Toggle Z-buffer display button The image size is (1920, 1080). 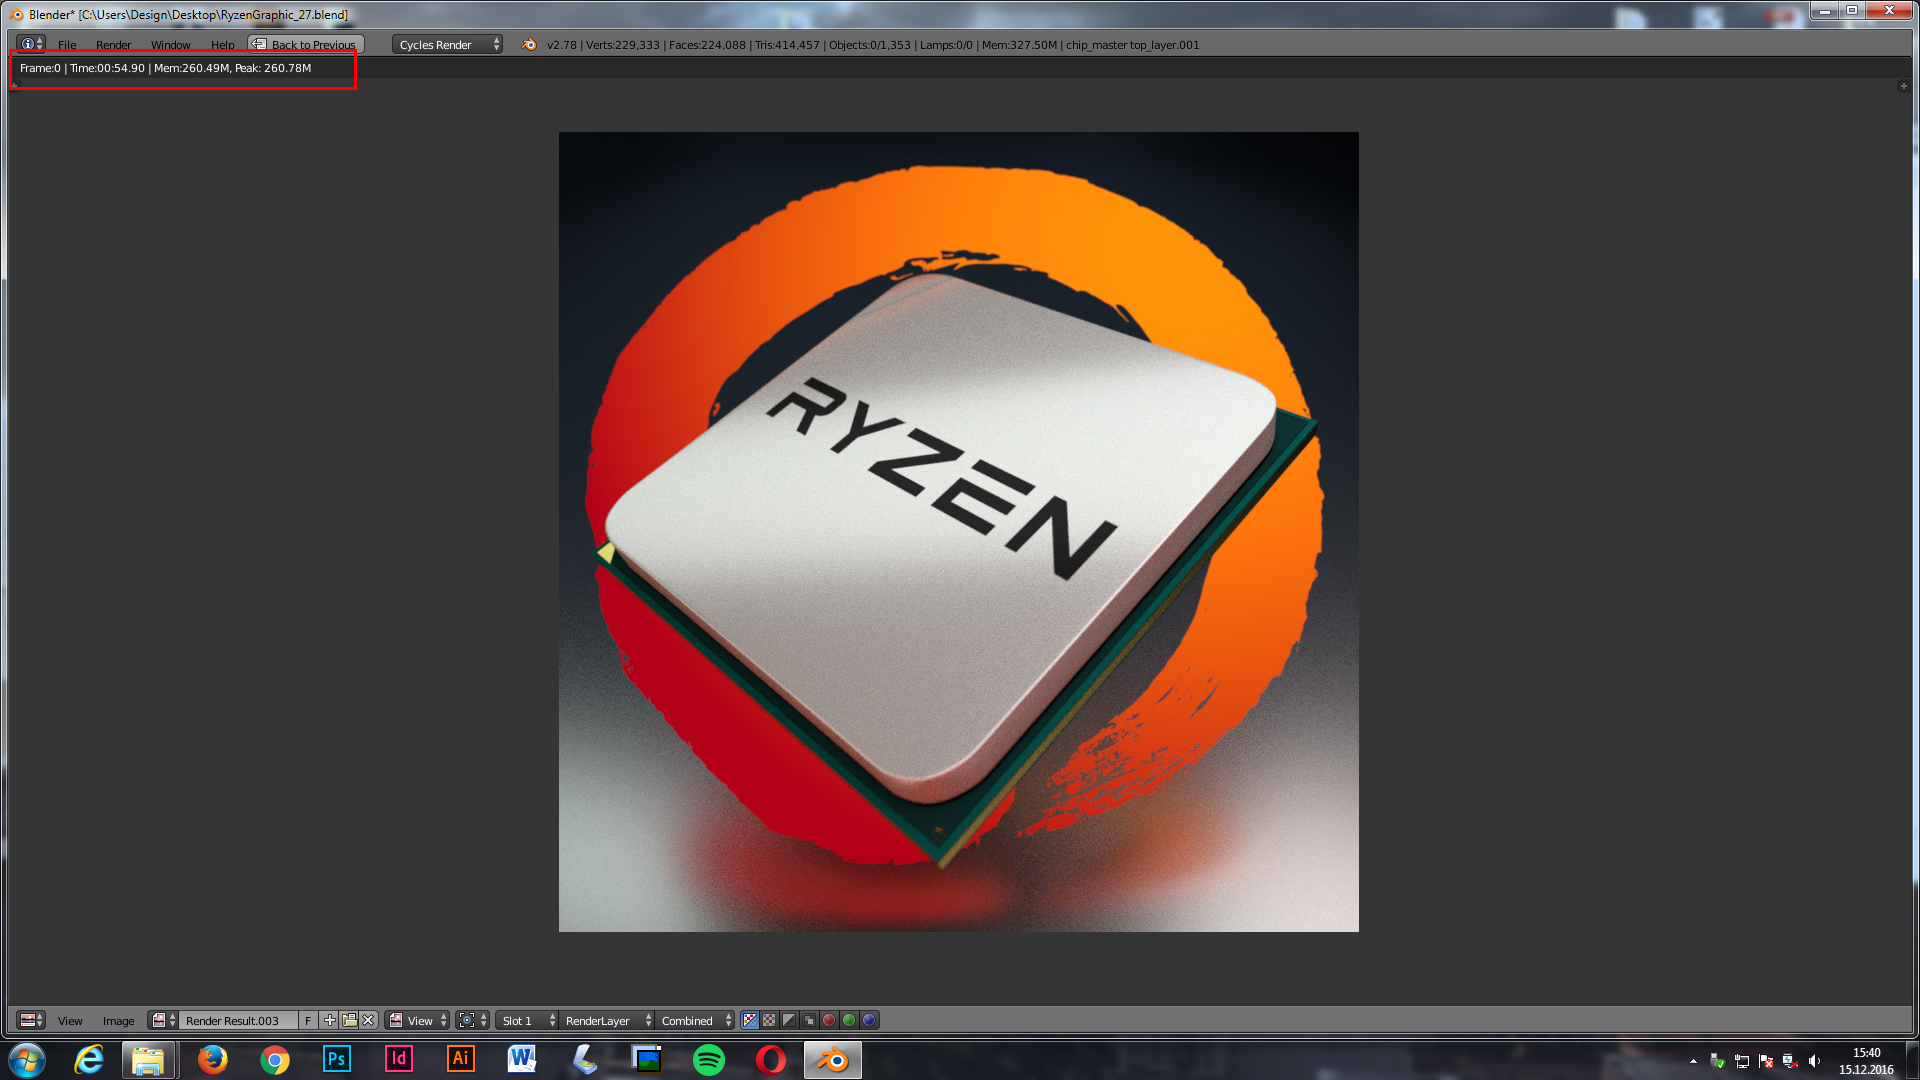coord(809,1020)
